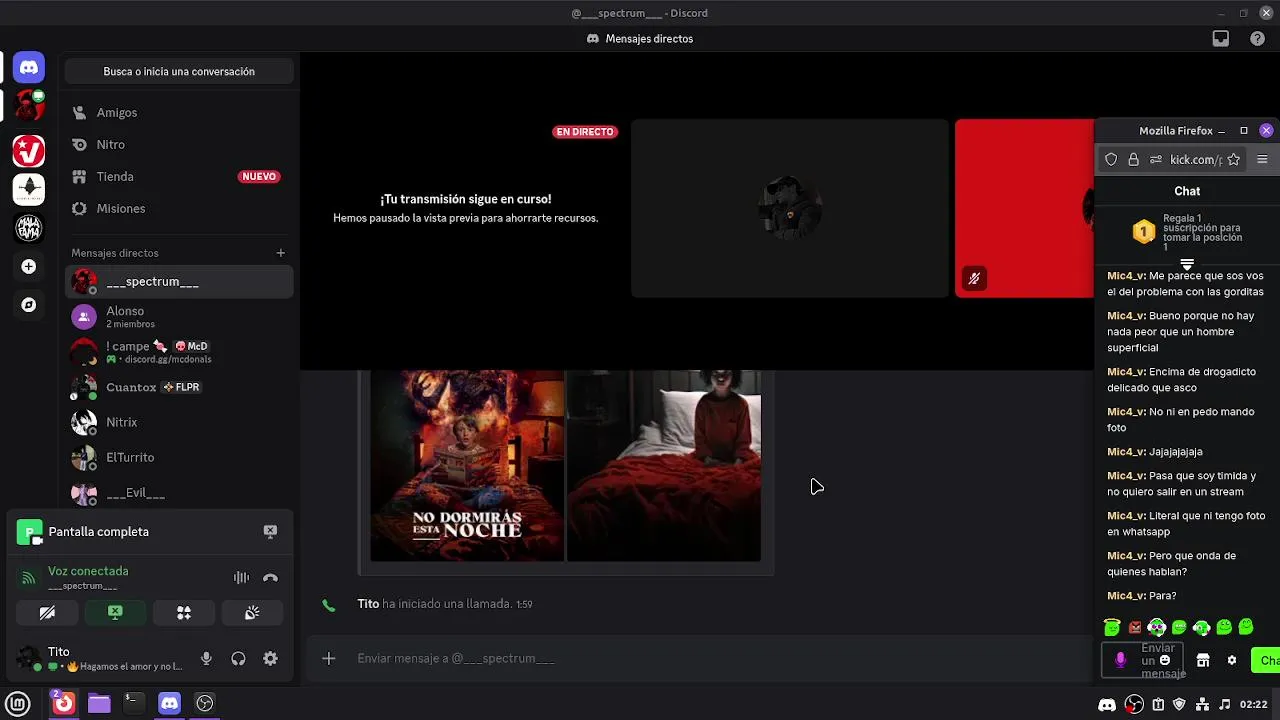This screenshot has height=720, width=1280.
Task: Bookmark page with Firefox star icon
Action: (x=1234, y=160)
